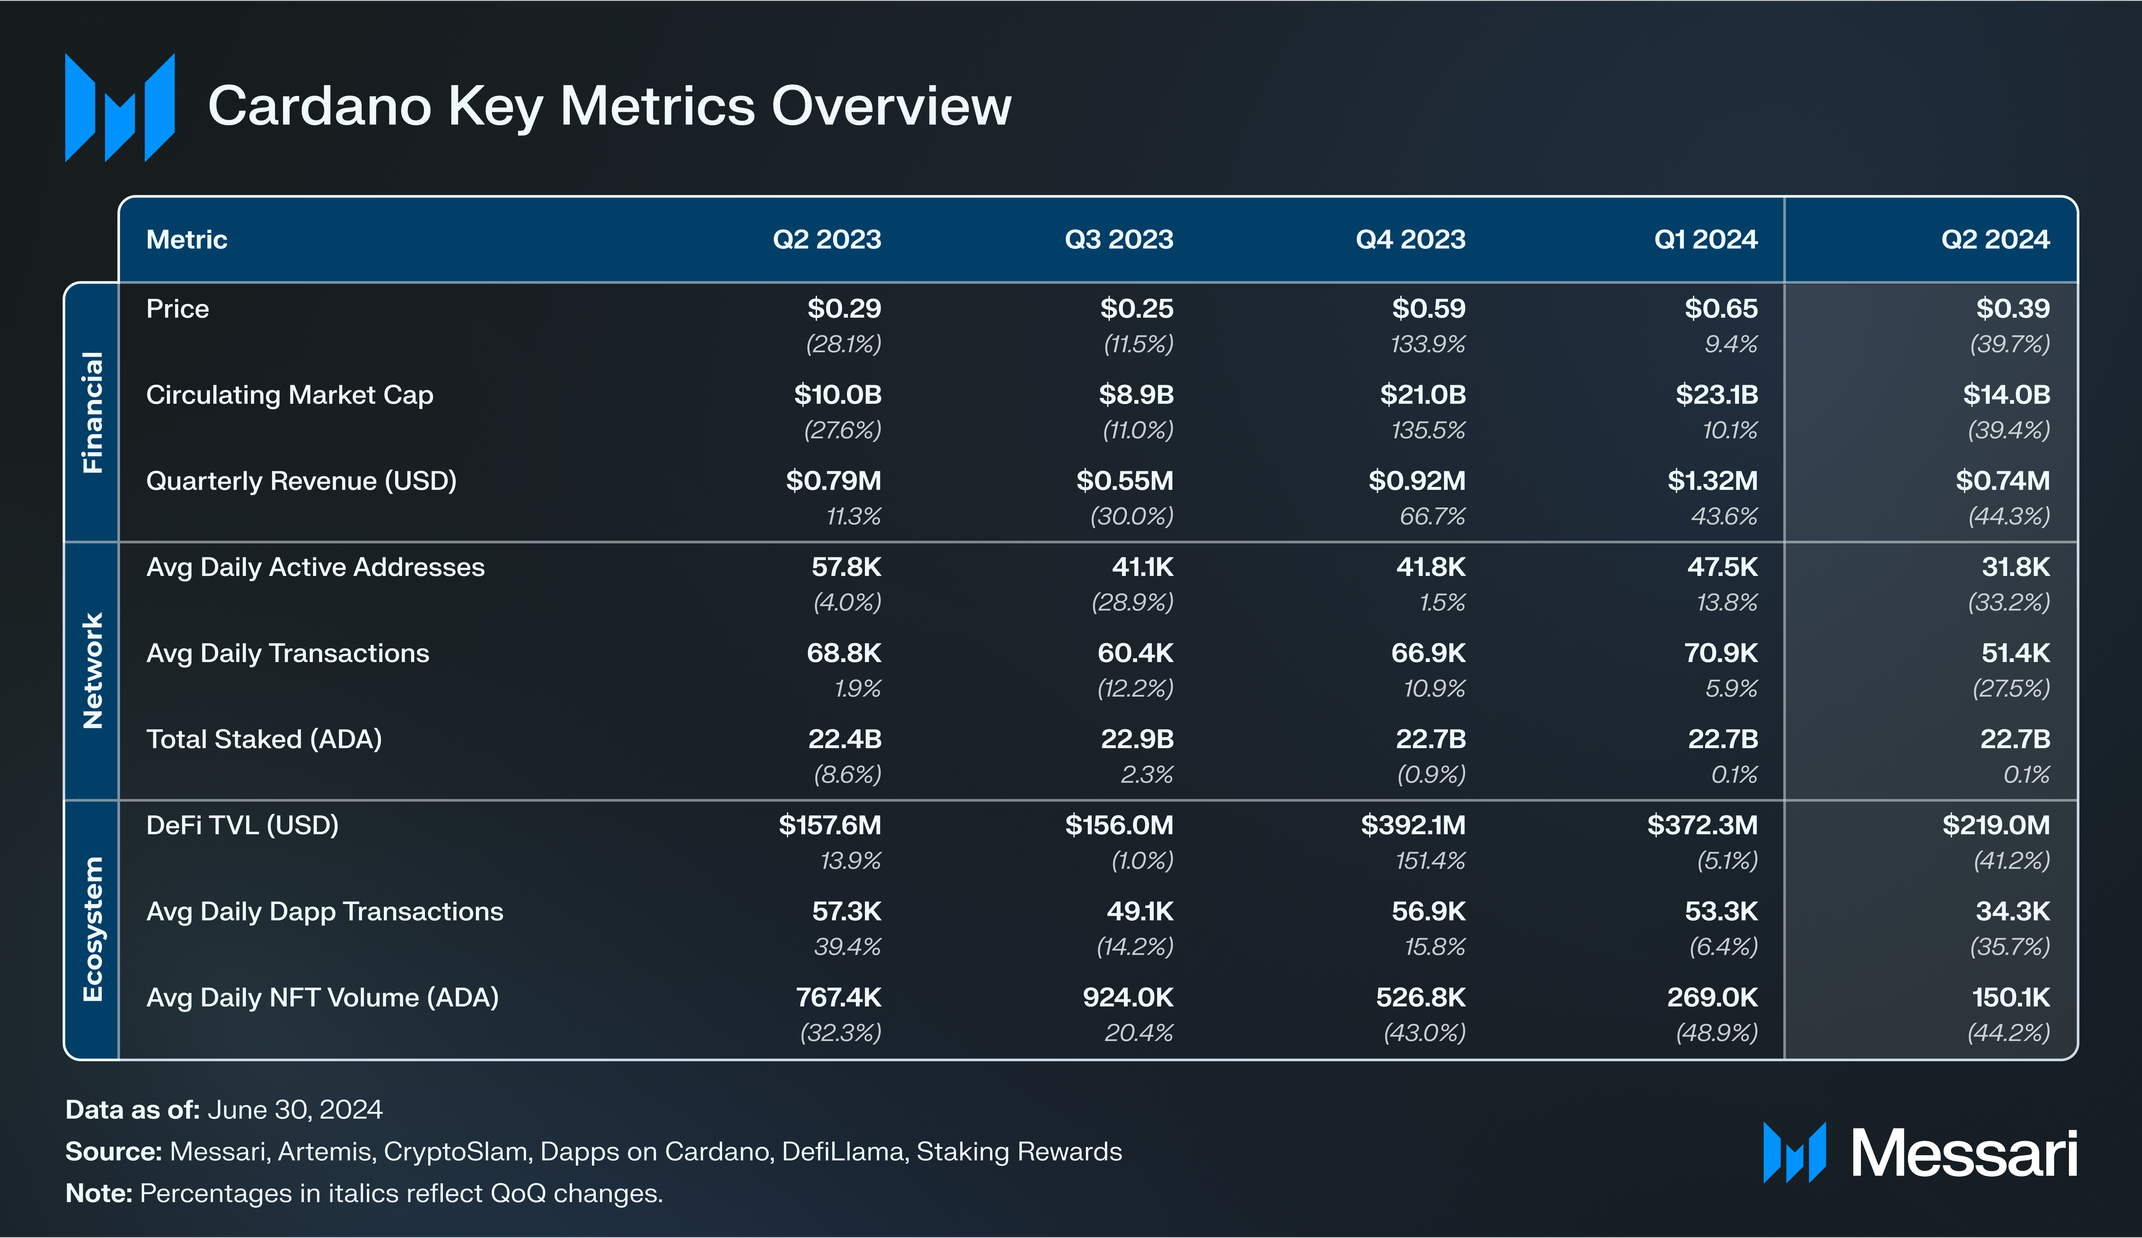2142x1238 pixels.
Task: Click the Q4 2023 column header
Action: (x=1410, y=240)
